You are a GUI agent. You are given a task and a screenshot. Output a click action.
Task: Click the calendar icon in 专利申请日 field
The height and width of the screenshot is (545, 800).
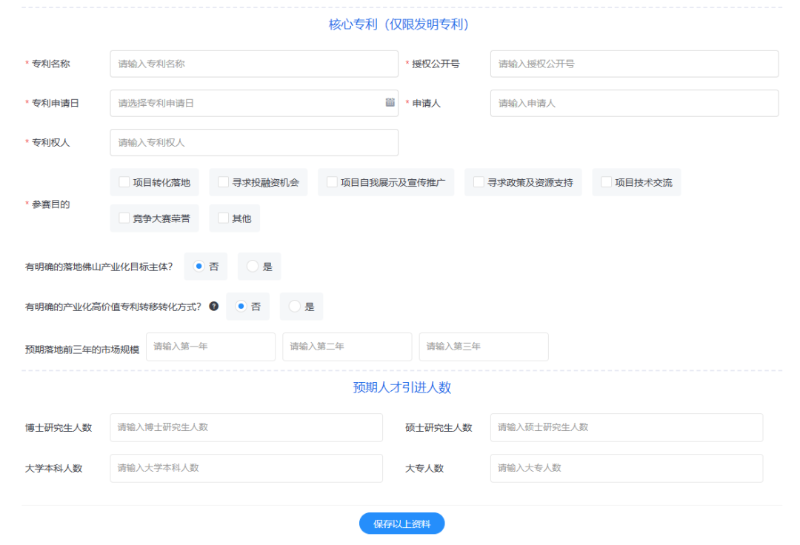click(x=390, y=103)
